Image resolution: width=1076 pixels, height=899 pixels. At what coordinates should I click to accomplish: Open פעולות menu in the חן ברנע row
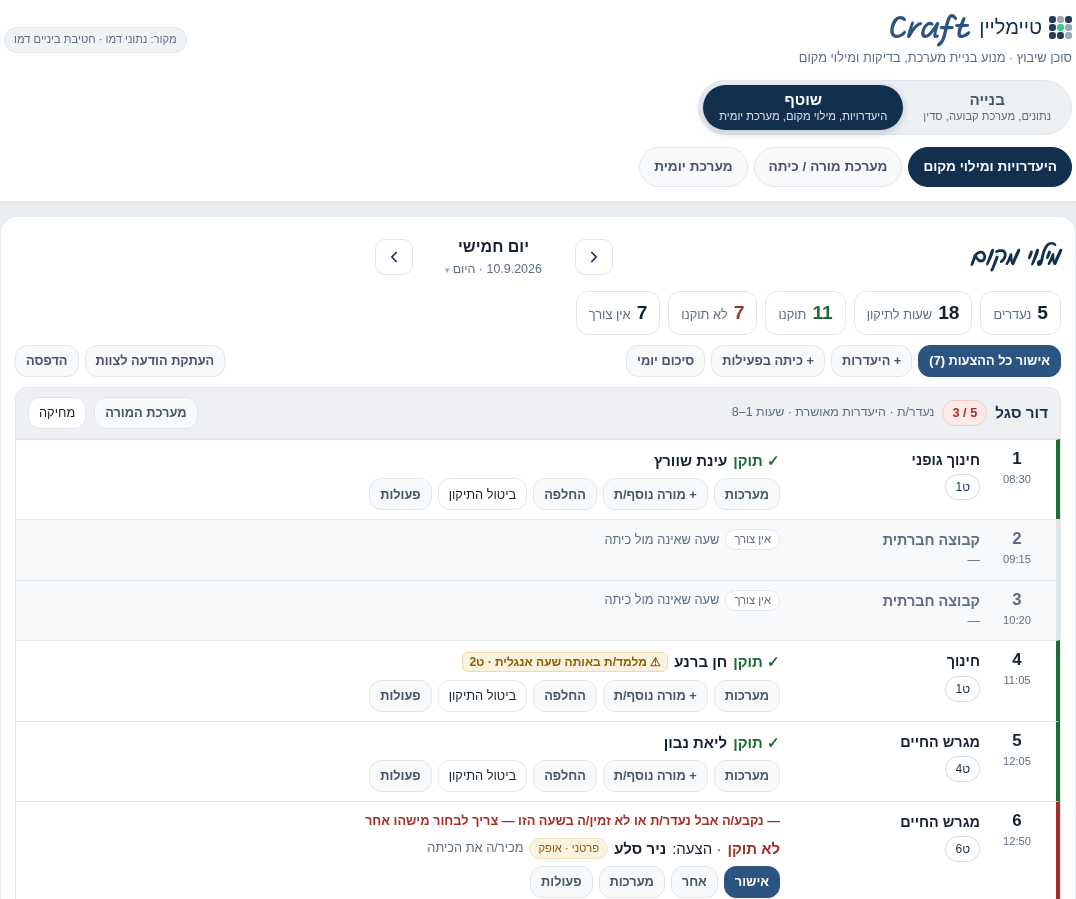400,696
